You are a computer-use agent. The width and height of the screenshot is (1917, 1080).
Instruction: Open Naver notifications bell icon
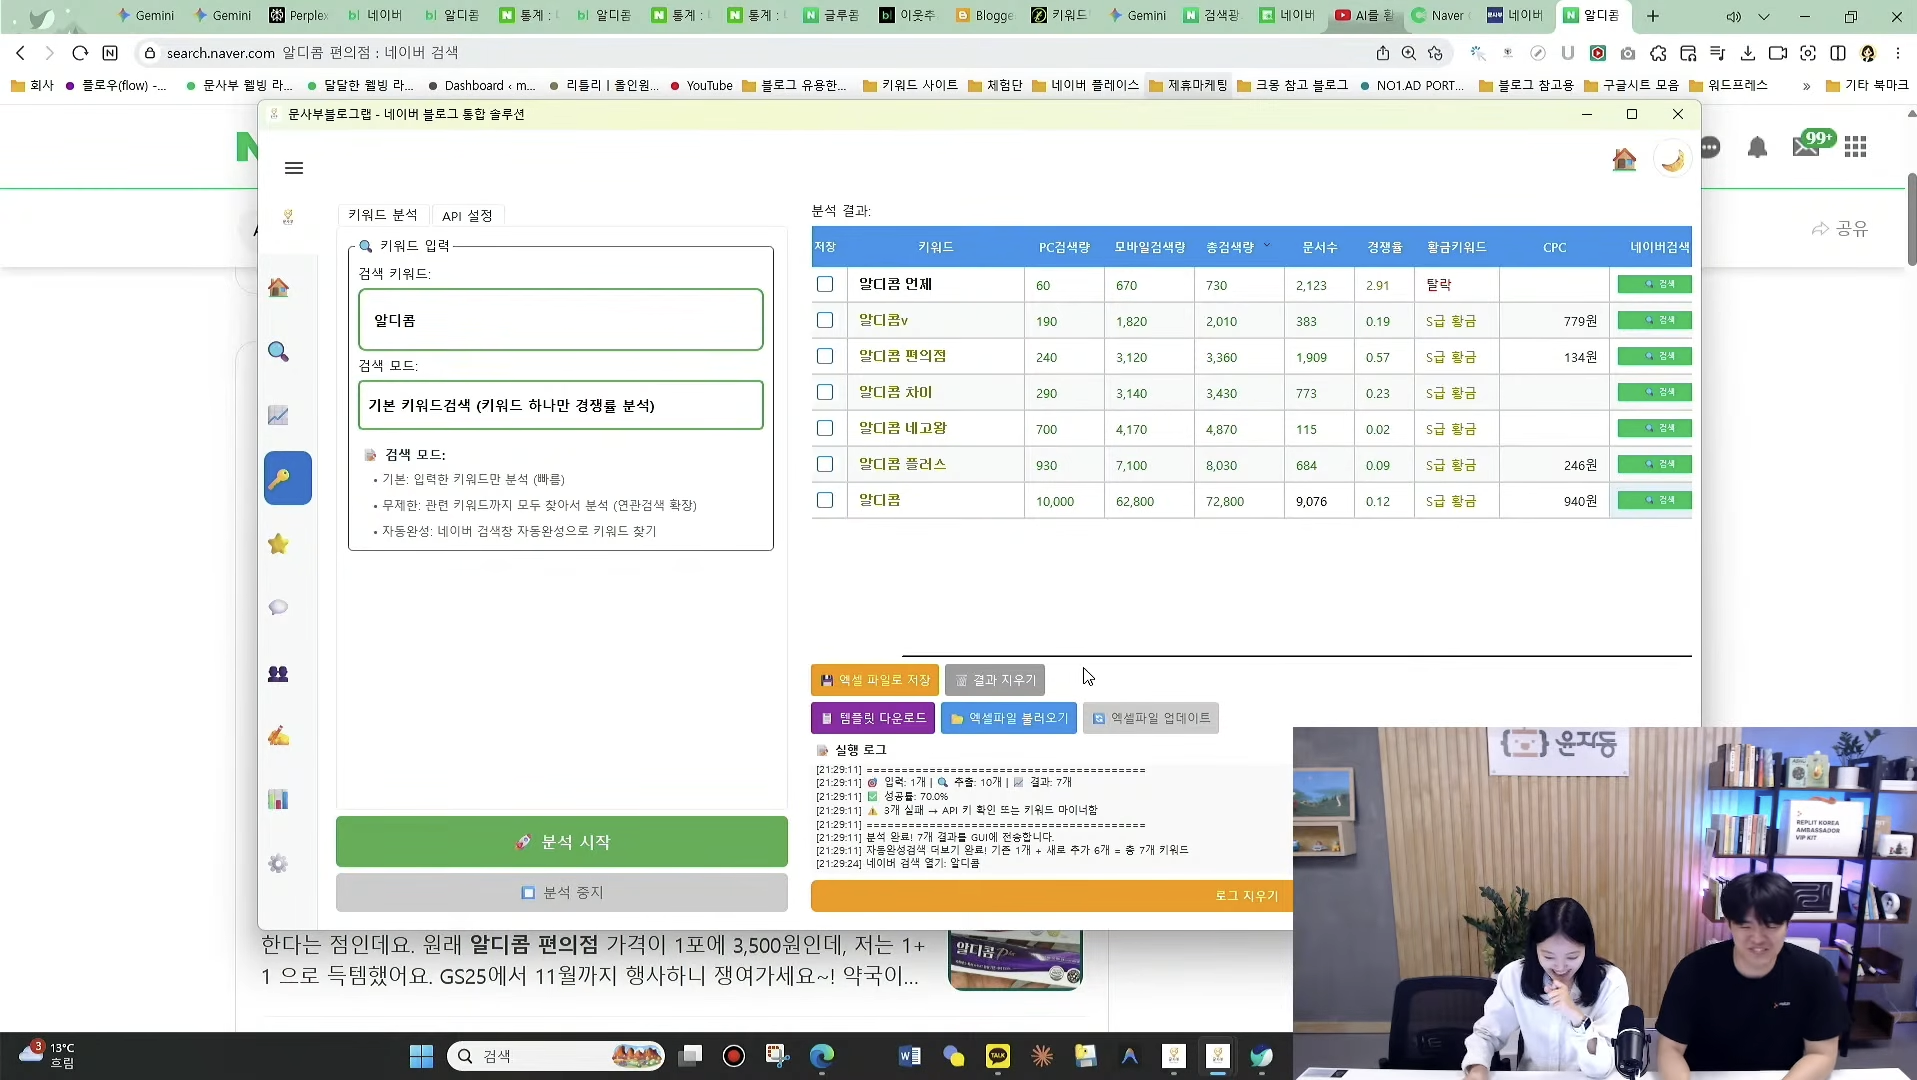(1757, 148)
